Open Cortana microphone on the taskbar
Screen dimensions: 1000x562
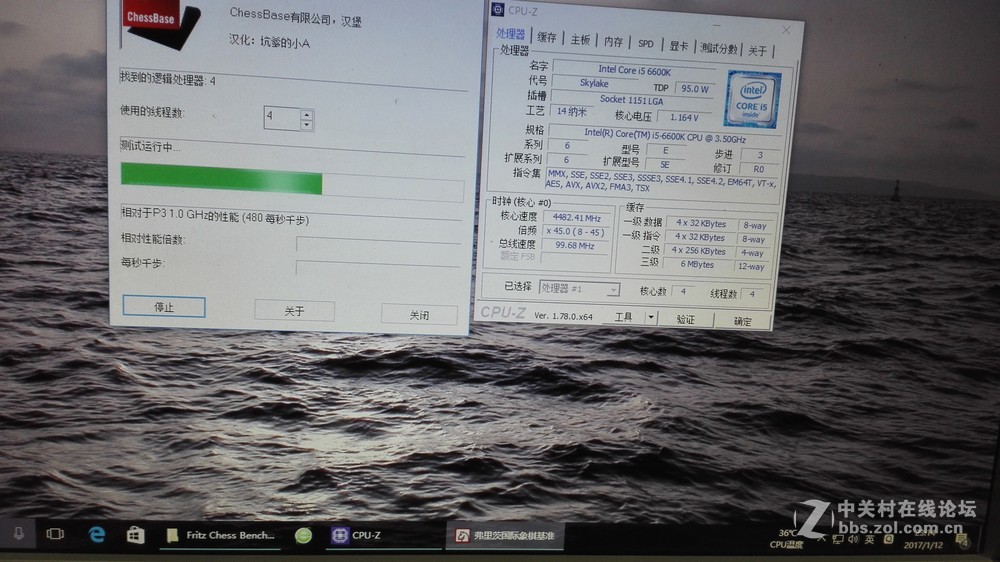coord(18,533)
